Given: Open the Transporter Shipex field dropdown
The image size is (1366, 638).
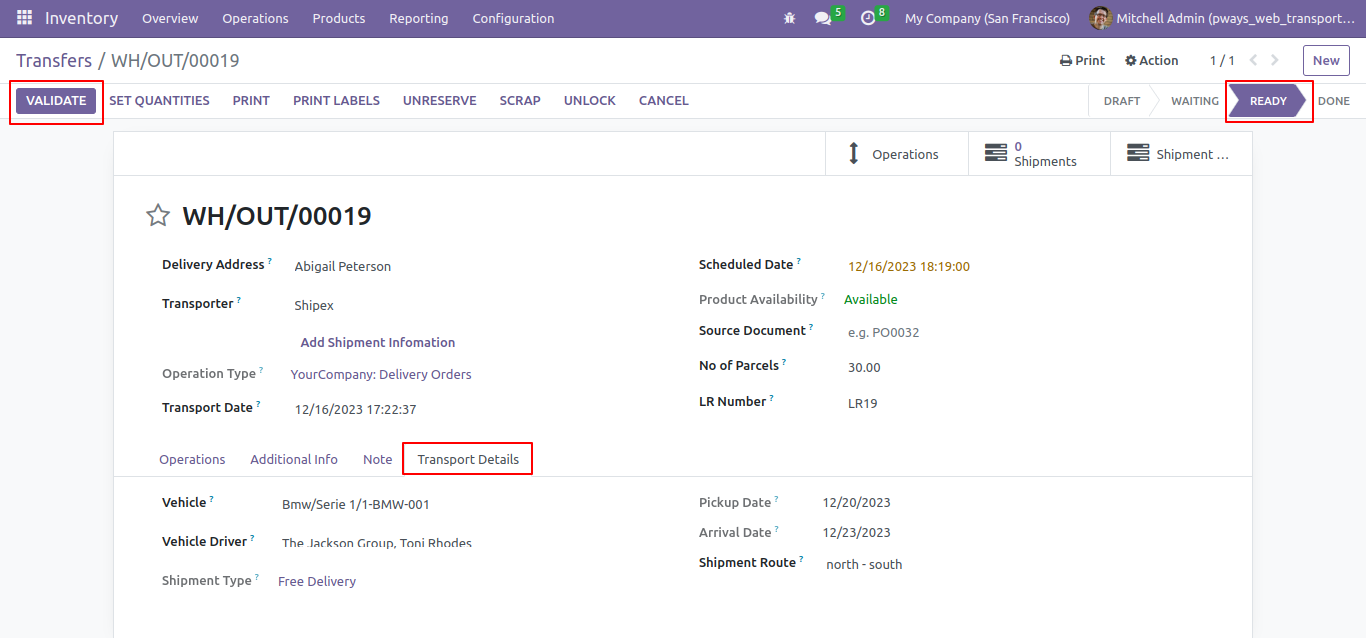Looking at the screenshot, I should (x=480, y=305).
